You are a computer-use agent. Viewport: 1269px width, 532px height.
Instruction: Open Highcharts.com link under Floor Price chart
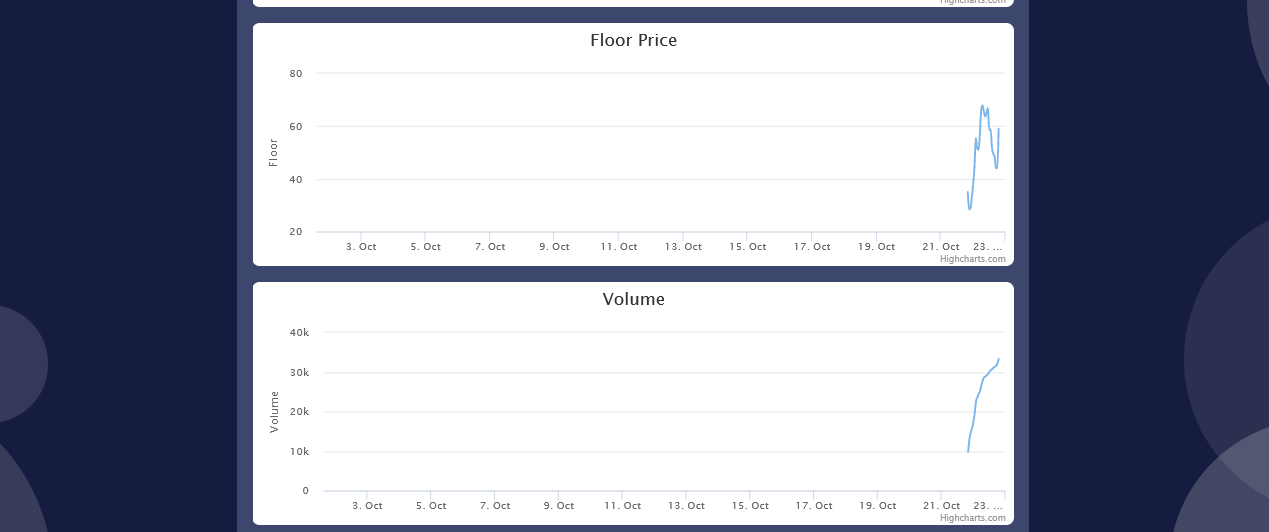pyautogui.click(x=972, y=259)
